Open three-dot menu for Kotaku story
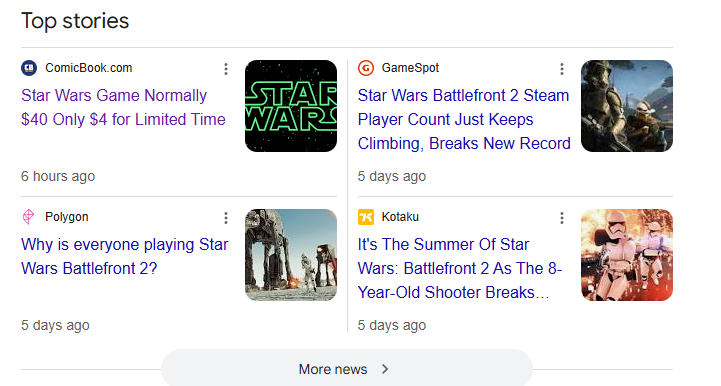 (562, 218)
